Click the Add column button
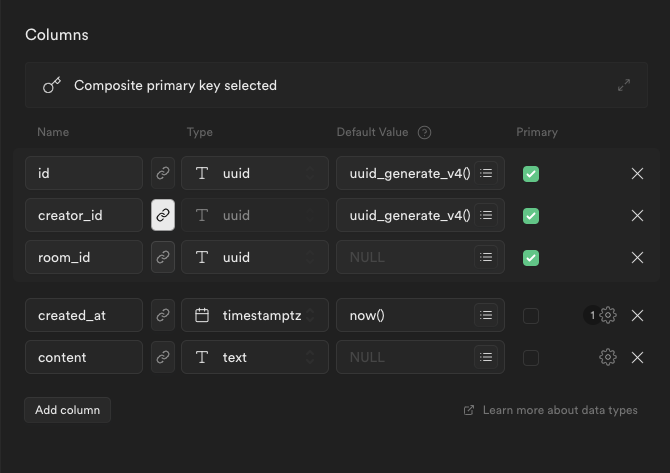The height and width of the screenshot is (473, 670). (x=67, y=410)
